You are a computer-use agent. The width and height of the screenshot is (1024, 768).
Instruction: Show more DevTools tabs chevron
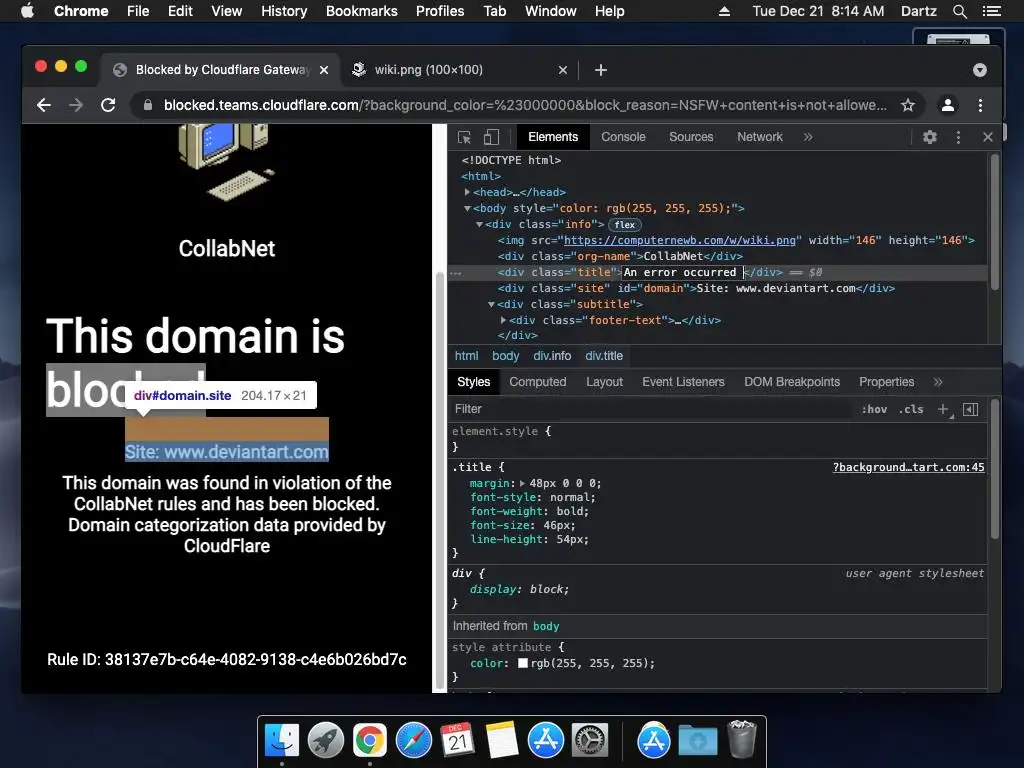(808, 137)
